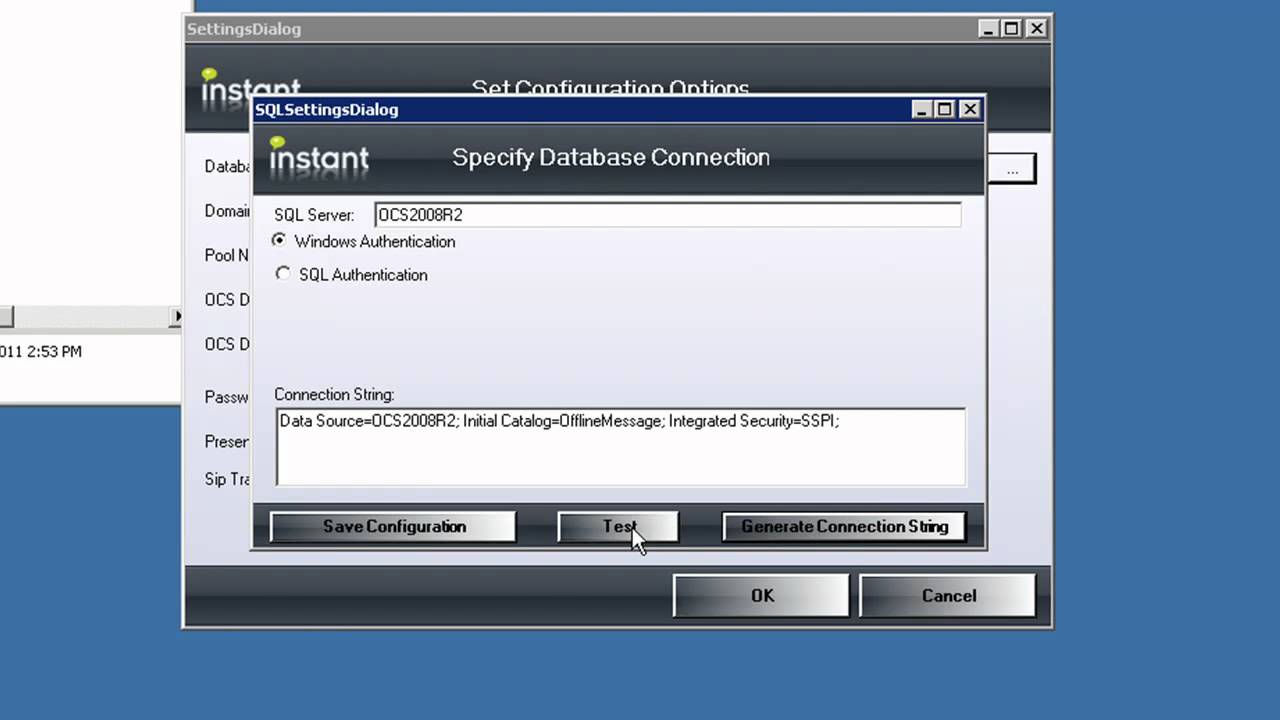Image resolution: width=1280 pixels, height=720 pixels.
Task: Maximize the SettingsDialog window
Action: pos(1012,29)
